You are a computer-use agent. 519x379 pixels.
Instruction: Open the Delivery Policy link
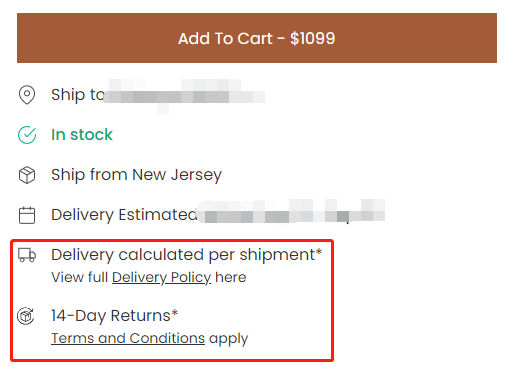[161, 277]
